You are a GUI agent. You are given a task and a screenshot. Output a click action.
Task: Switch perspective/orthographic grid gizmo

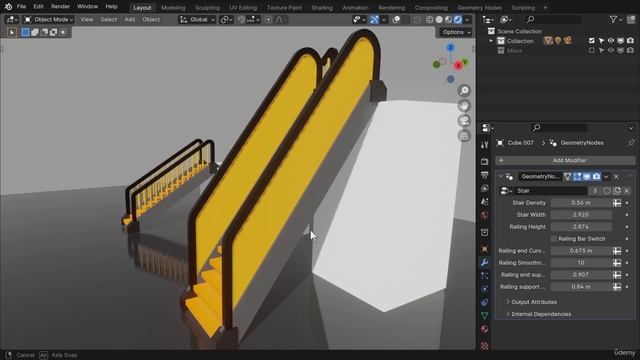tap(464, 136)
